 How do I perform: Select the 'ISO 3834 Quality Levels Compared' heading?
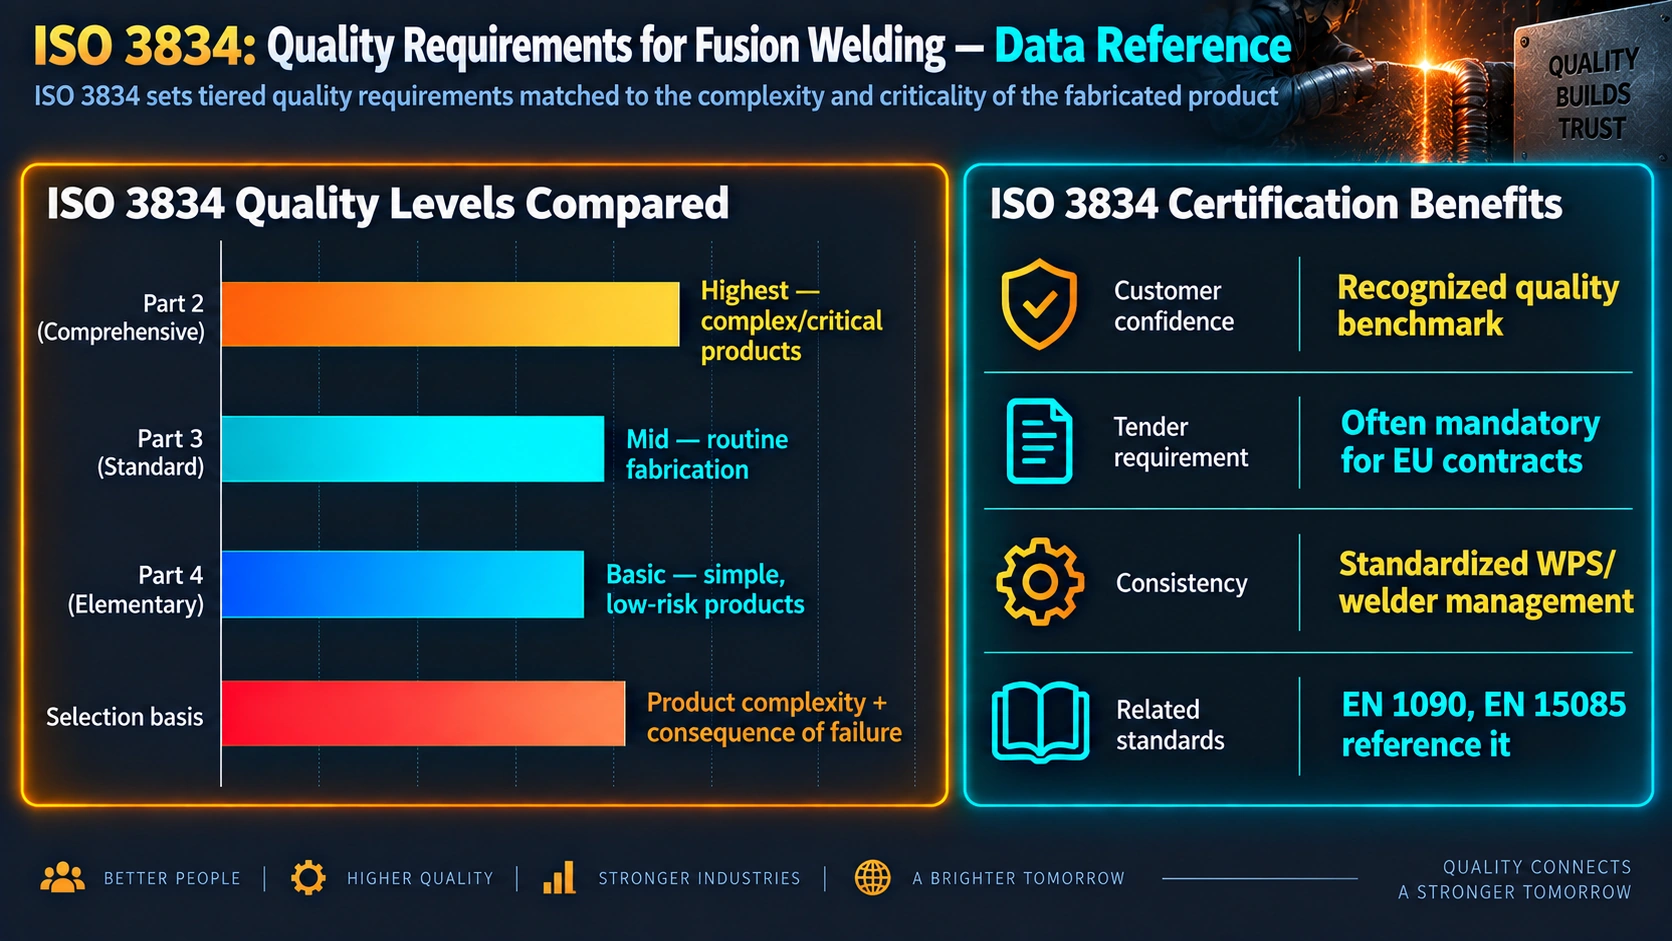tap(388, 204)
